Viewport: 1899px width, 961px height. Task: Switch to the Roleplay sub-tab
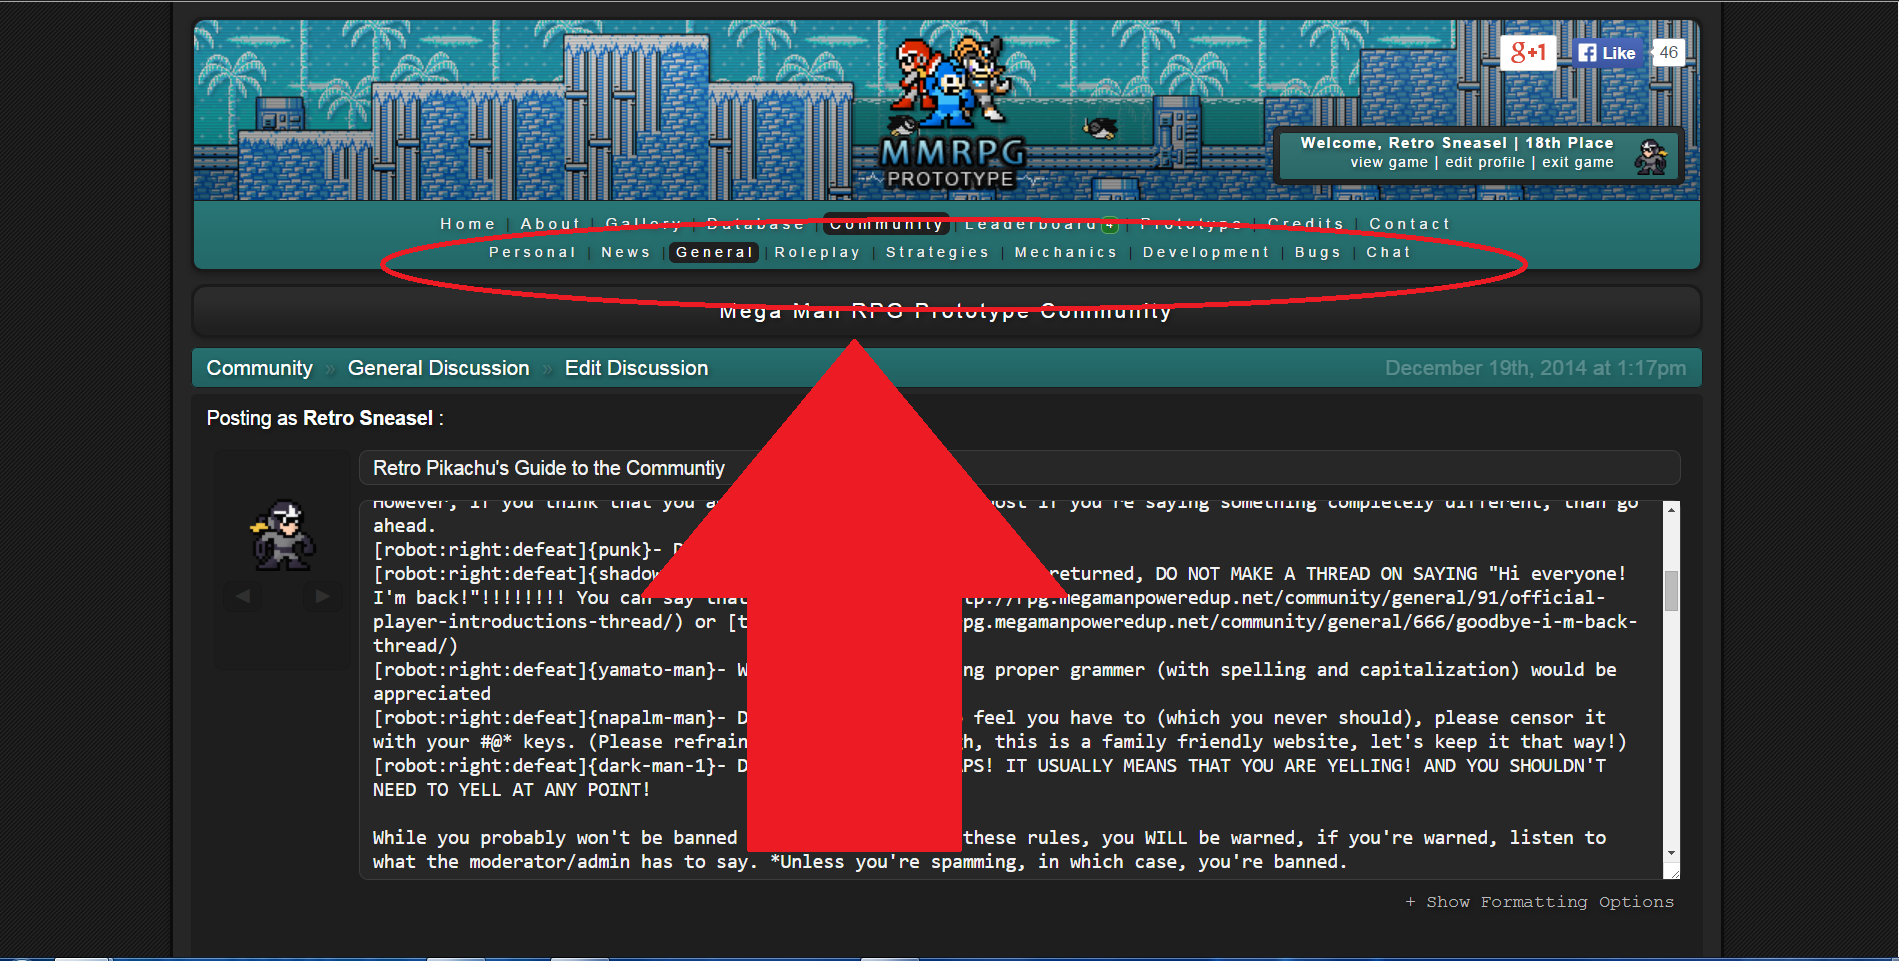pyautogui.click(x=817, y=252)
